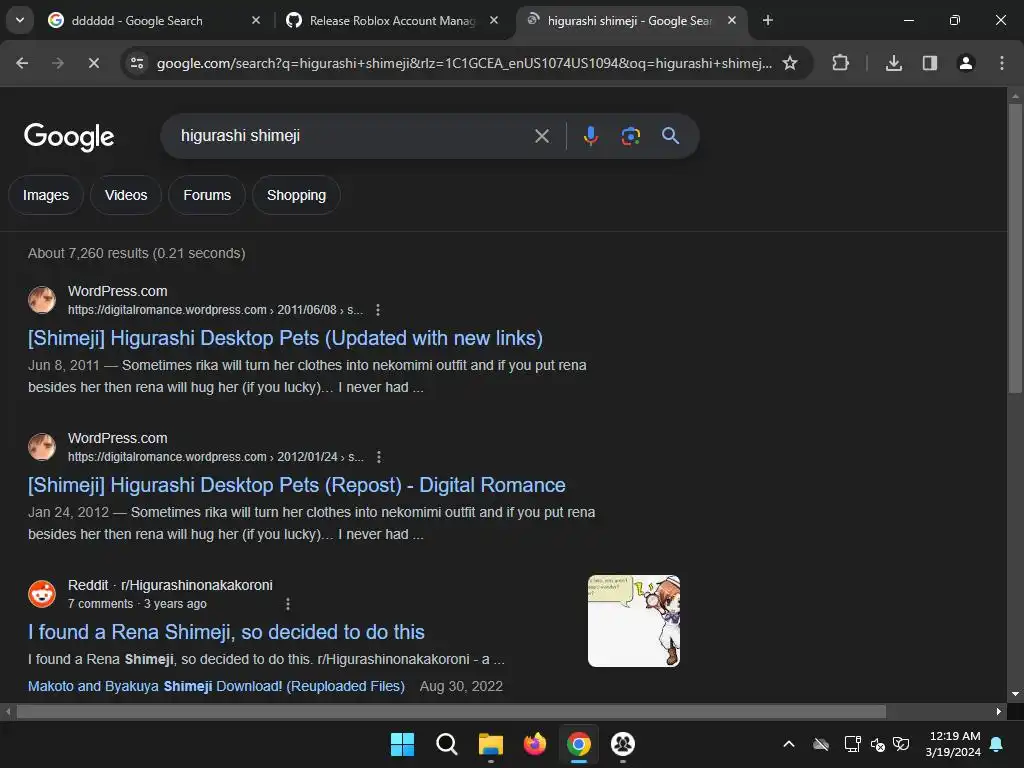The image size is (1024, 768).
Task: Close the Roblox Account Manager GitHub tab
Action: [x=494, y=20]
